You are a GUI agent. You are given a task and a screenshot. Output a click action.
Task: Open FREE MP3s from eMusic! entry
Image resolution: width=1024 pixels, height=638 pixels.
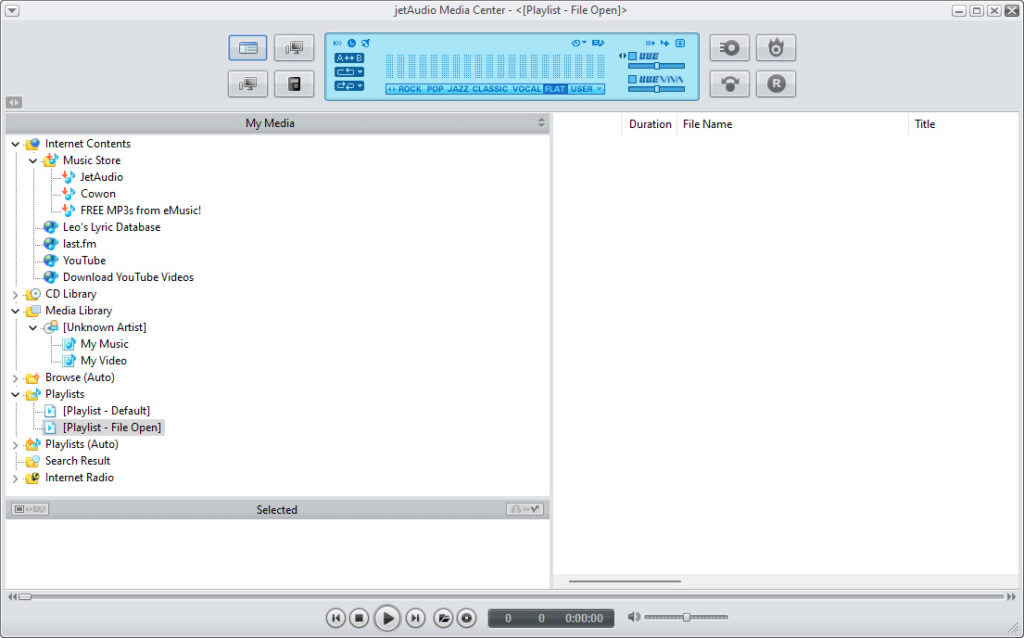coord(140,210)
